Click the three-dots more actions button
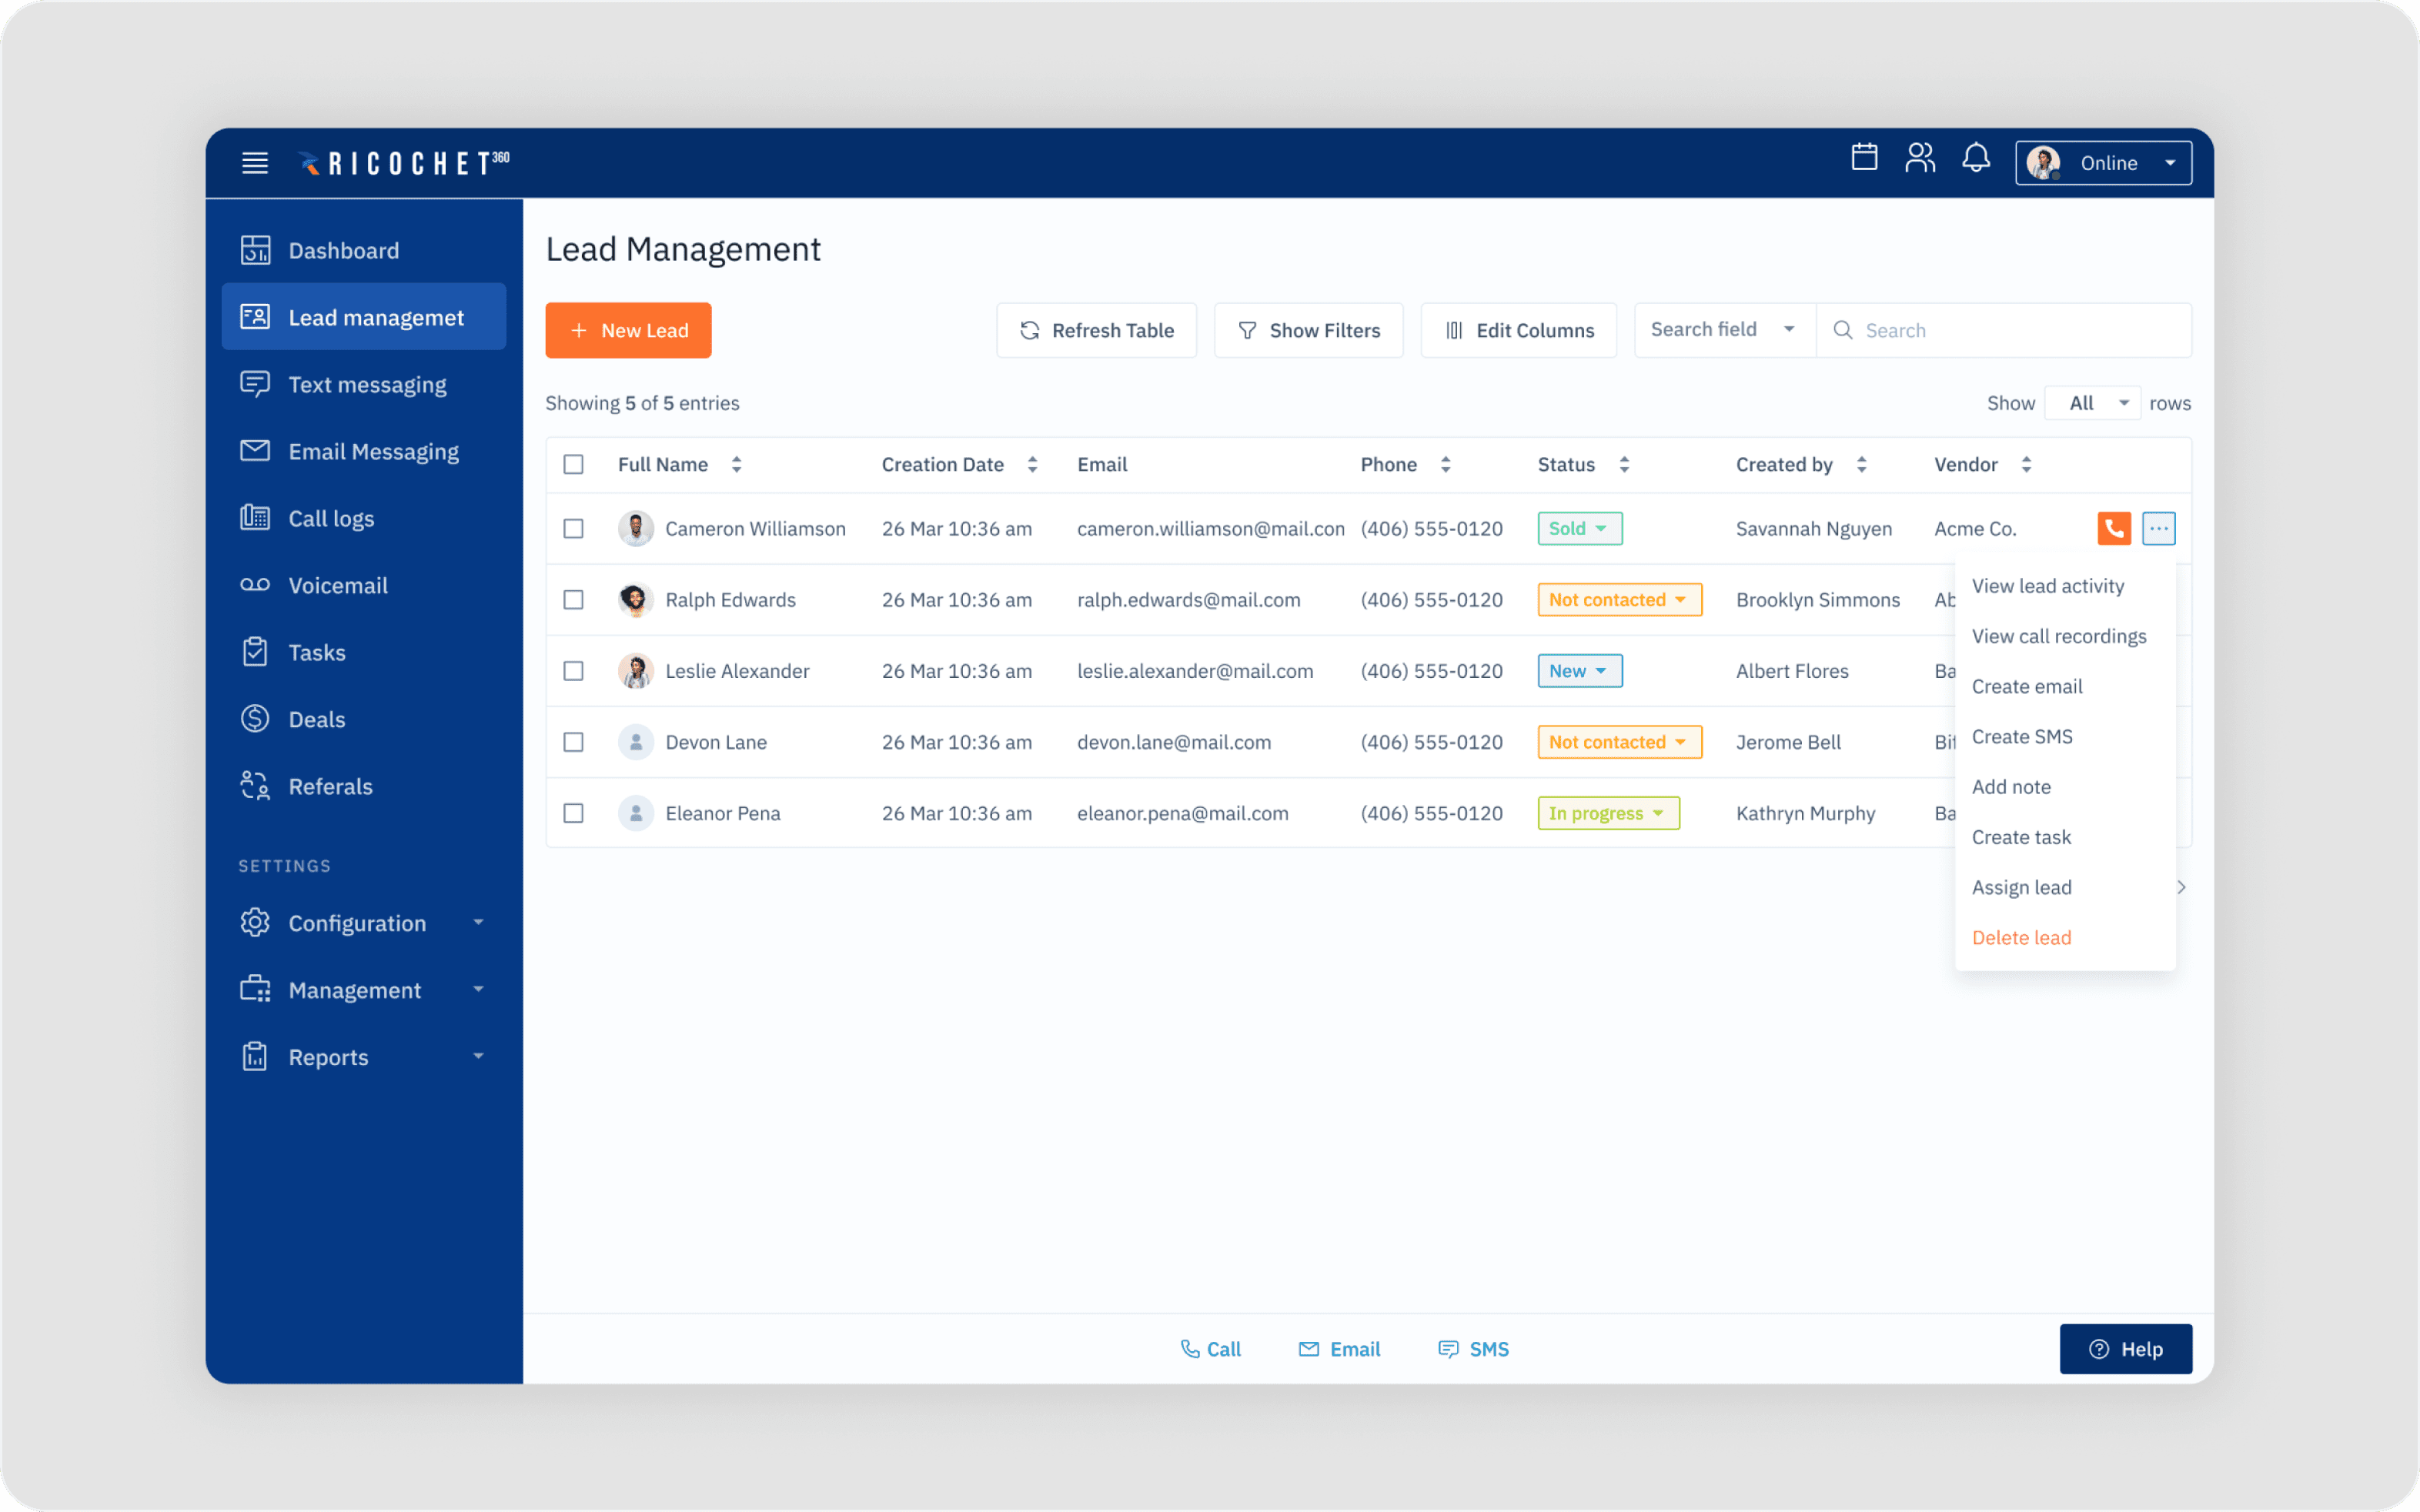 click(2158, 528)
